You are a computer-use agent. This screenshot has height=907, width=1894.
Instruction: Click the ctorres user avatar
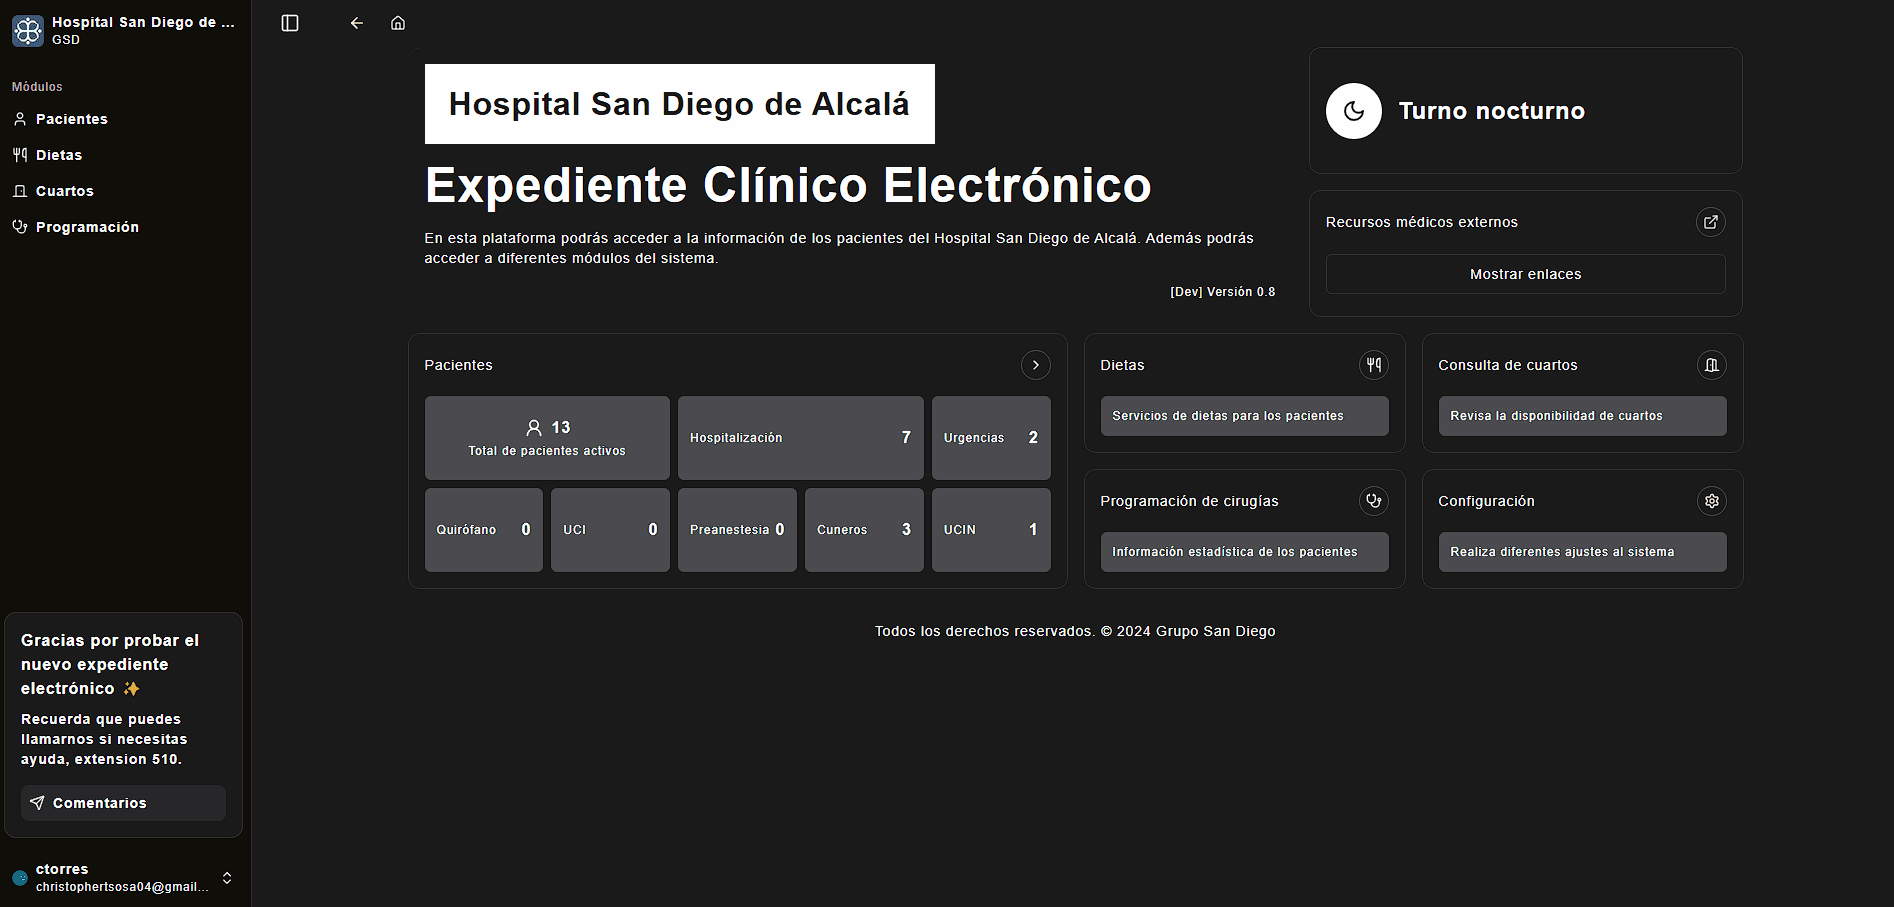pos(20,878)
